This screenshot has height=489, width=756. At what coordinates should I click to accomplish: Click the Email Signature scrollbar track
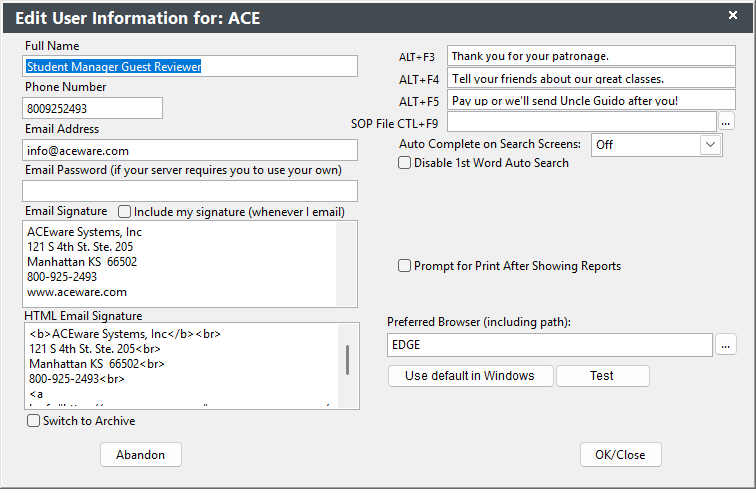click(x=346, y=264)
